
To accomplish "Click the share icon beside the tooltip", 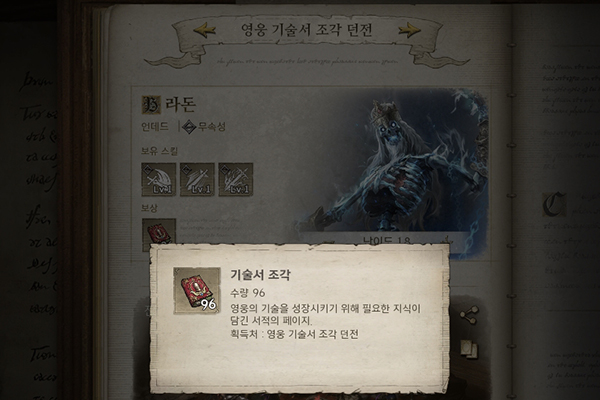I will click(469, 315).
